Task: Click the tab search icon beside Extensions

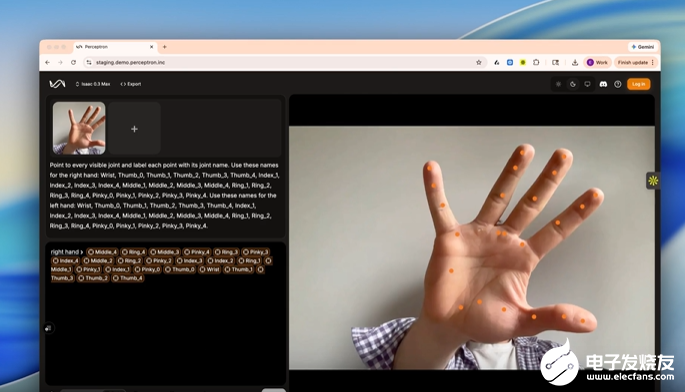Action: [555, 62]
